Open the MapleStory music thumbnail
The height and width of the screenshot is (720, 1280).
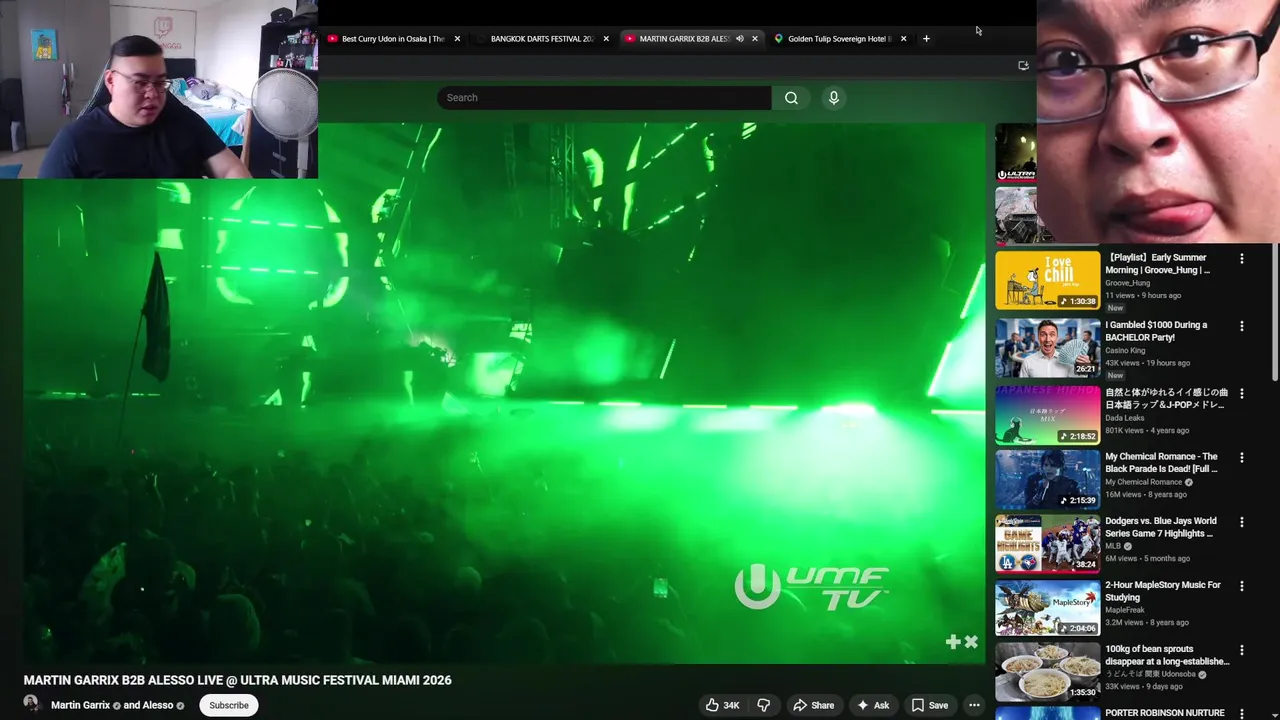tap(1047, 608)
